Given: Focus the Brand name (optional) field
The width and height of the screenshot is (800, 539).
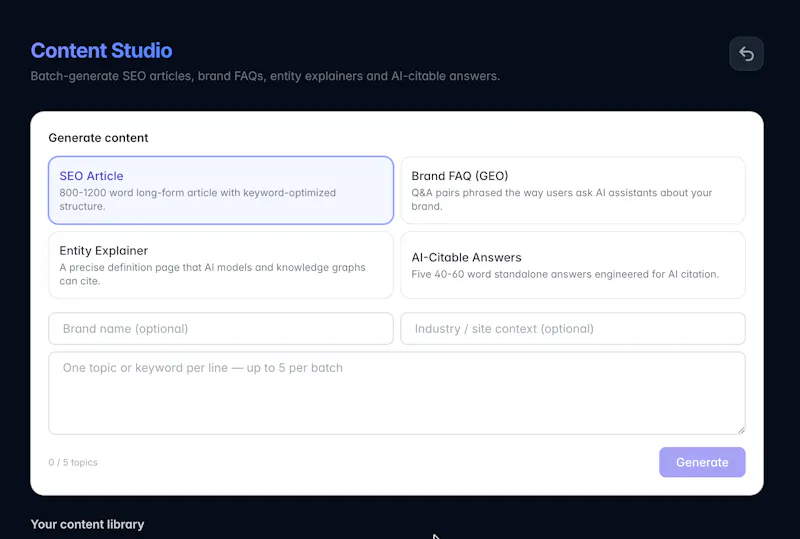Looking at the screenshot, I should [x=221, y=329].
